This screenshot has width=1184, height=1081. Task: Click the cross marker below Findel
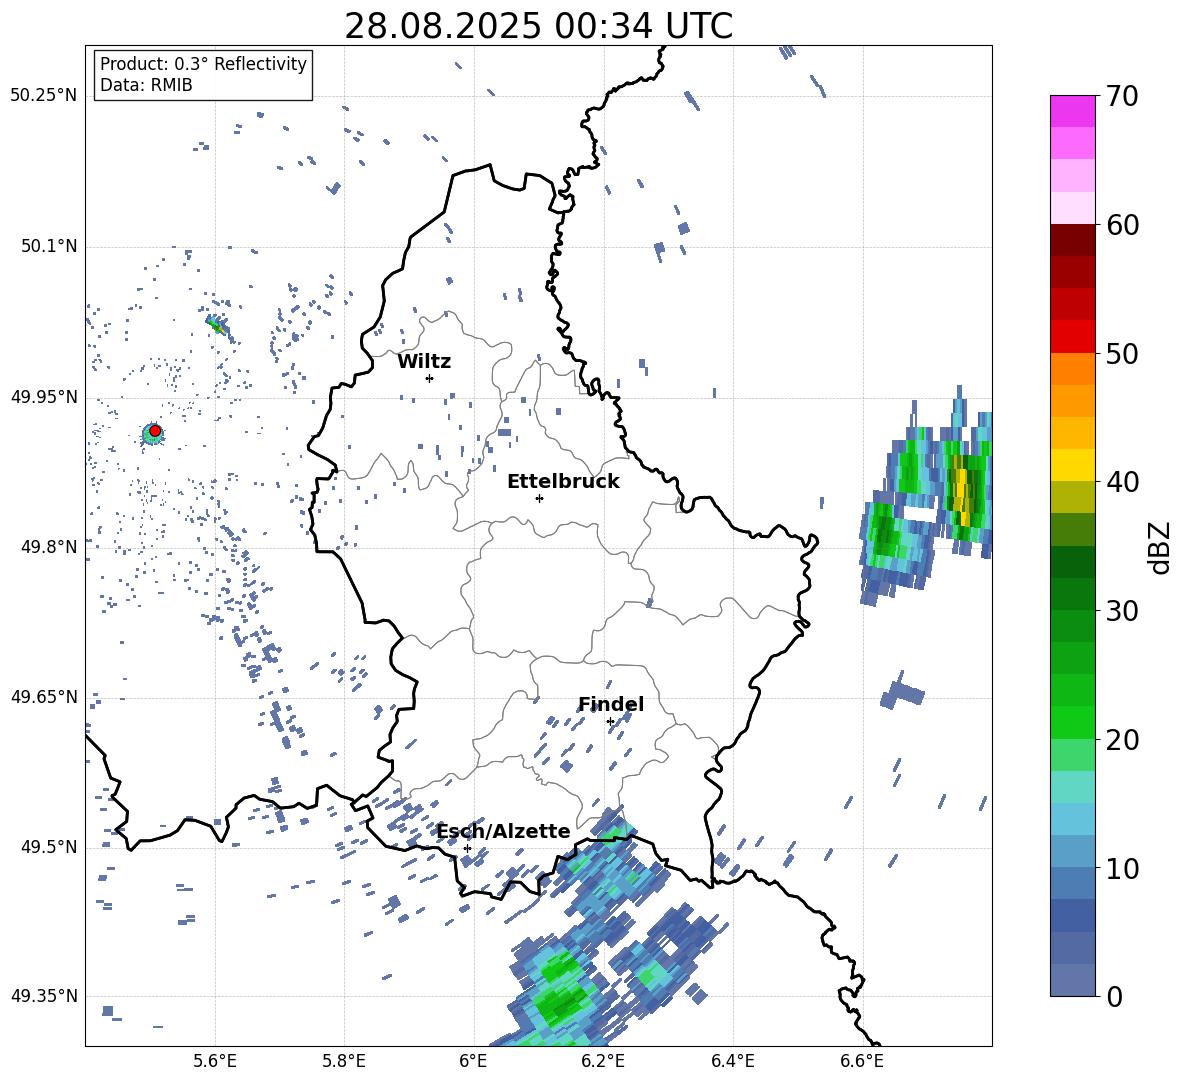pyautogui.click(x=610, y=722)
